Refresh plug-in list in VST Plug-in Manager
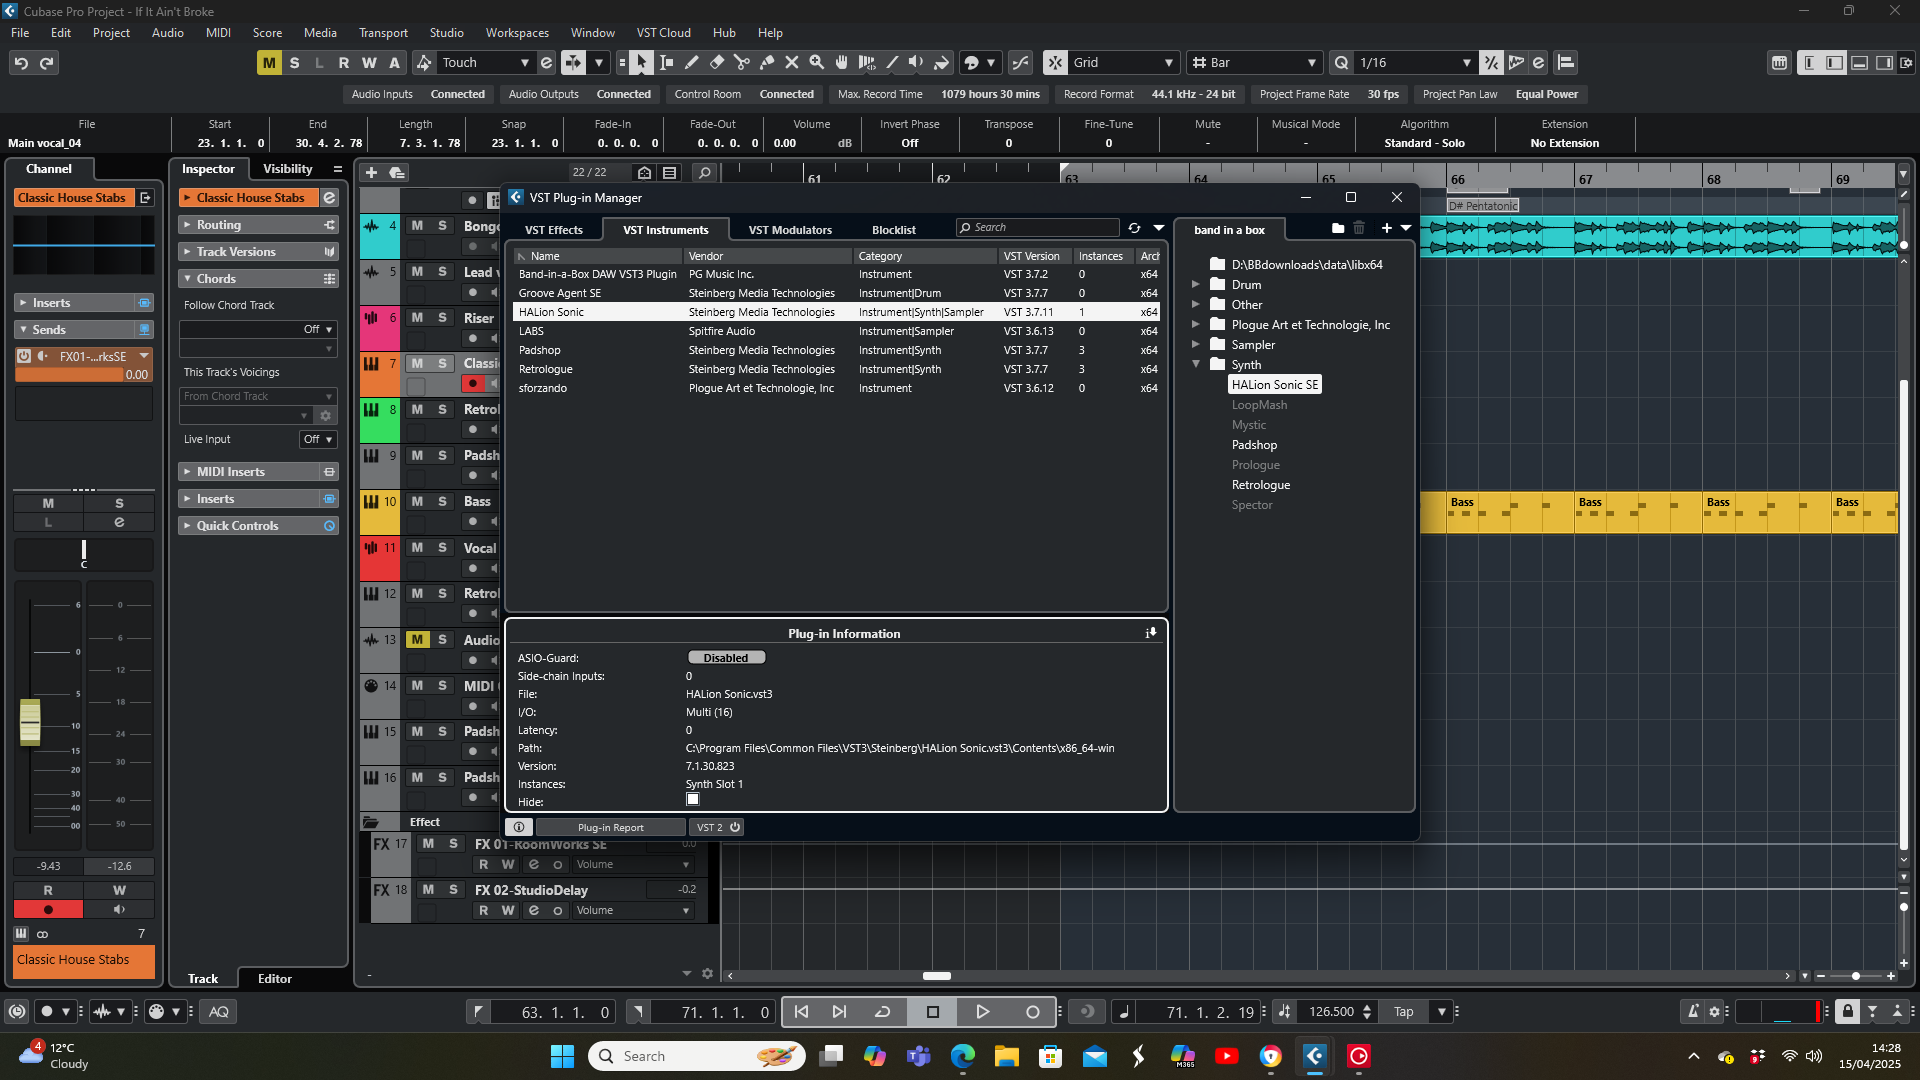 (1134, 228)
